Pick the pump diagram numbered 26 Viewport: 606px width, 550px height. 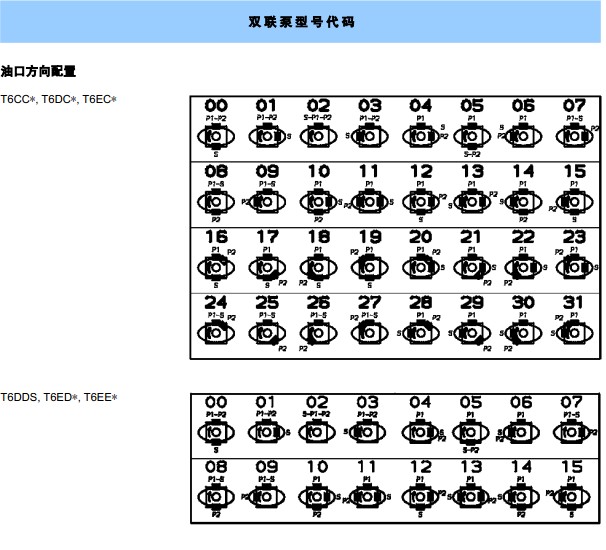pos(318,331)
